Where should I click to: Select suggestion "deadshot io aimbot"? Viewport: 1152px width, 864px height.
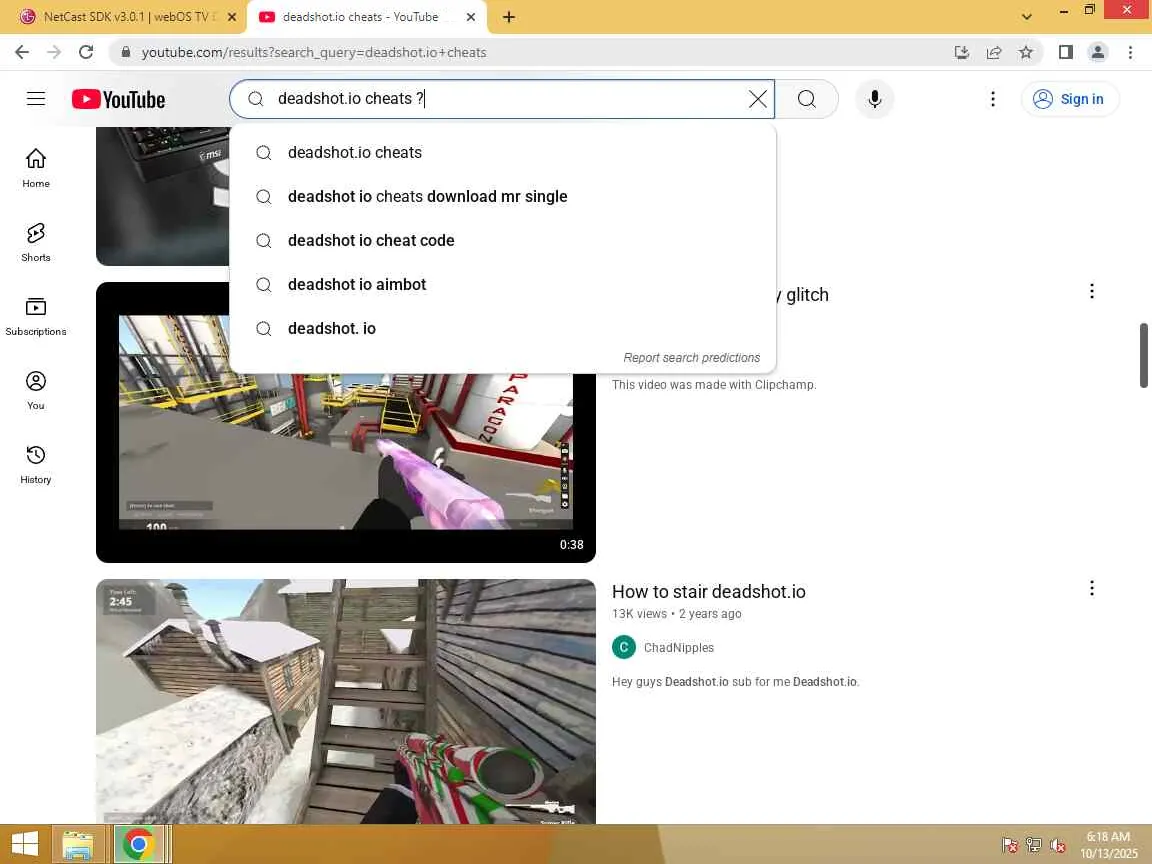click(x=503, y=284)
